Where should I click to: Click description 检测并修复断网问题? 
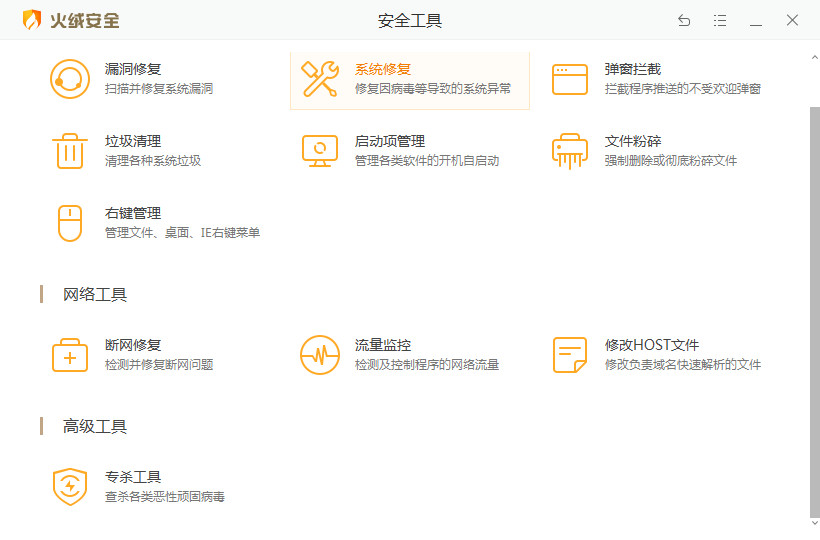pyautogui.click(x=159, y=365)
